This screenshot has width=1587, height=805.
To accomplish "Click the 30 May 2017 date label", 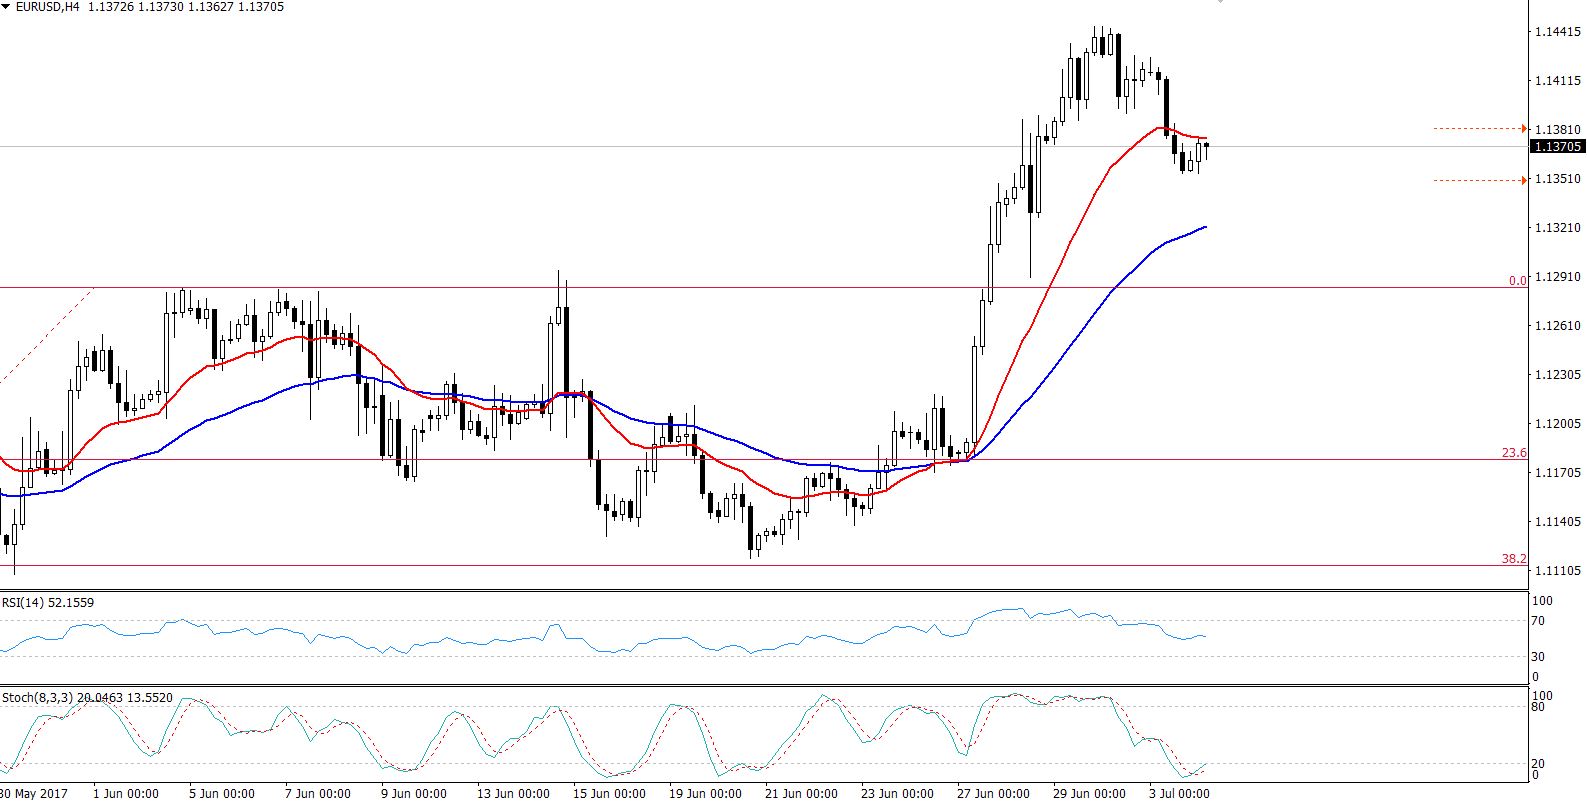I will pyautogui.click(x=32, y=794).
